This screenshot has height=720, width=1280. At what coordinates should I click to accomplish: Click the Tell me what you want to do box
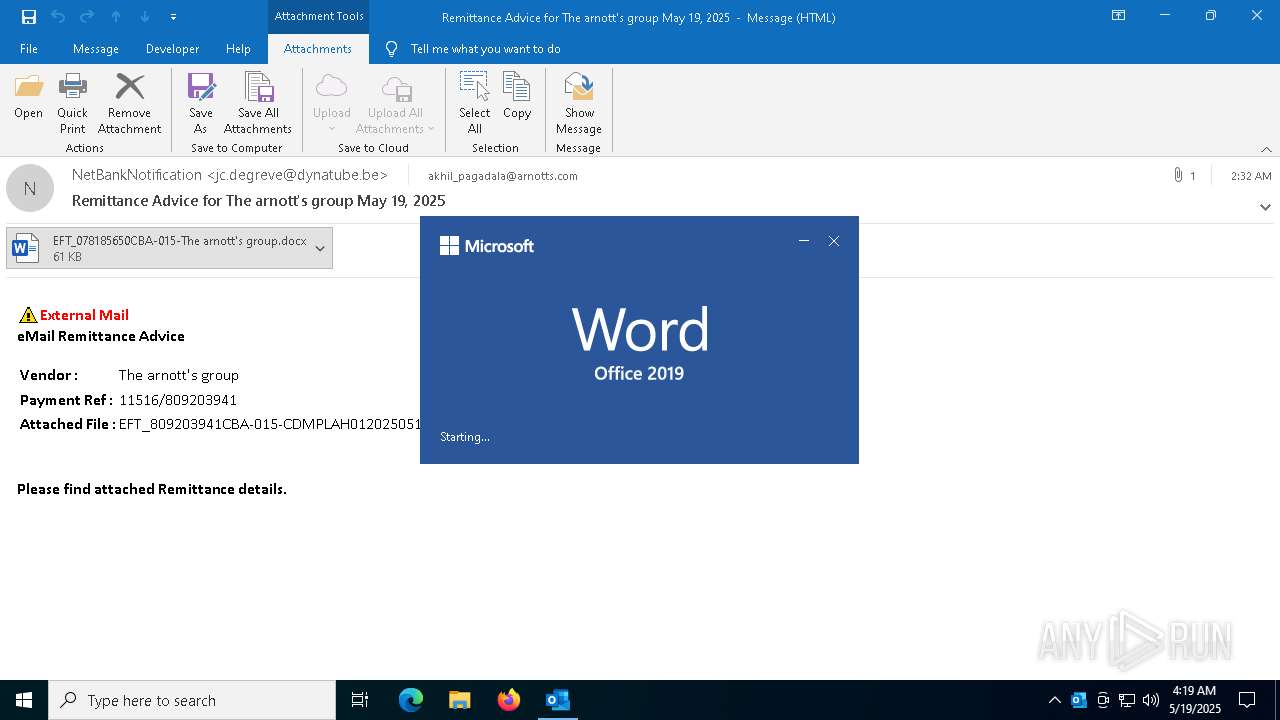(x=485, y=49)
